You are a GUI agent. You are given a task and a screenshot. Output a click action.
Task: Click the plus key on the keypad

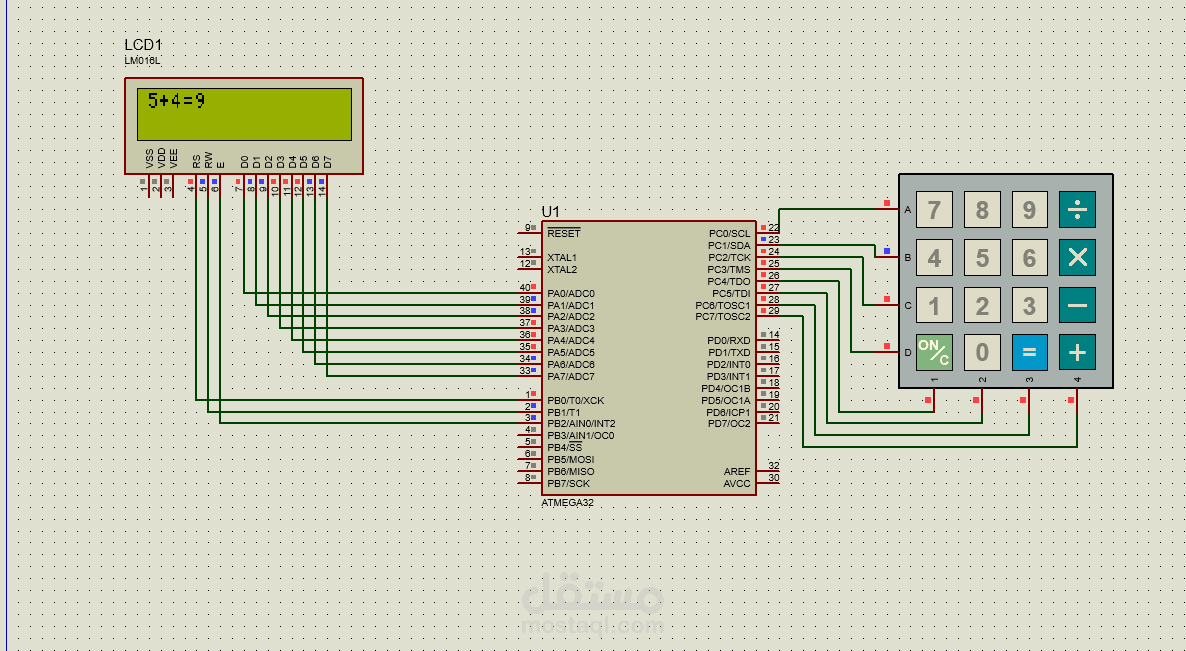pyautogui.click(x=1077, y=353)
